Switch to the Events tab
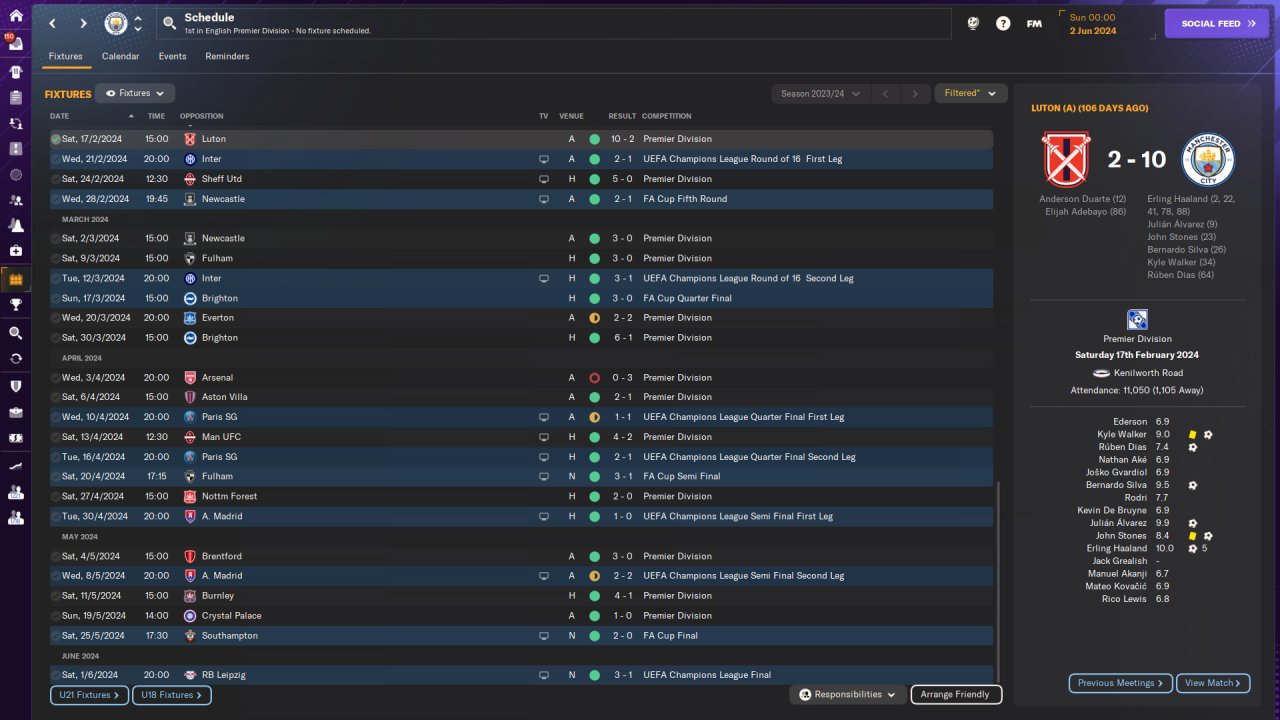1280x720 pixels. 172,56
